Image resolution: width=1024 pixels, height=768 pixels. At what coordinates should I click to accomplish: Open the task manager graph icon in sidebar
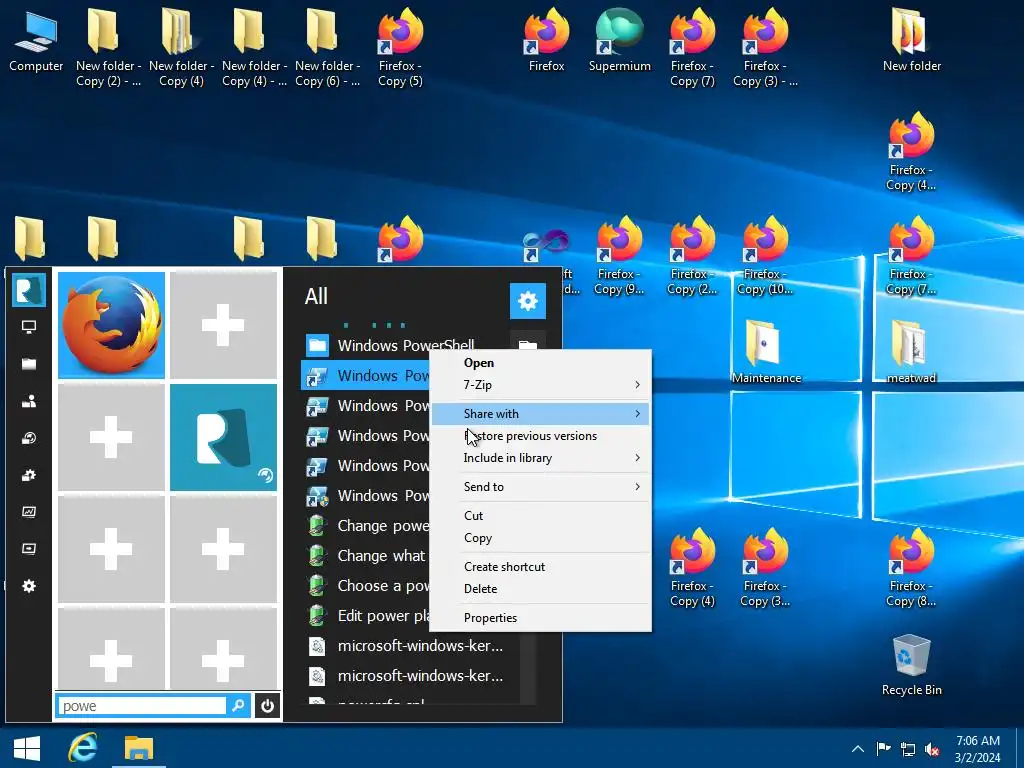(29, 512)
